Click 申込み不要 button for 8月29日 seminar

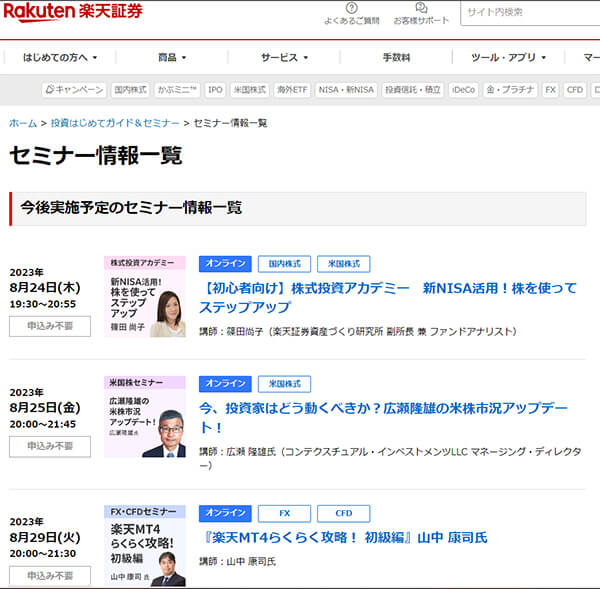tap(50, 576)
